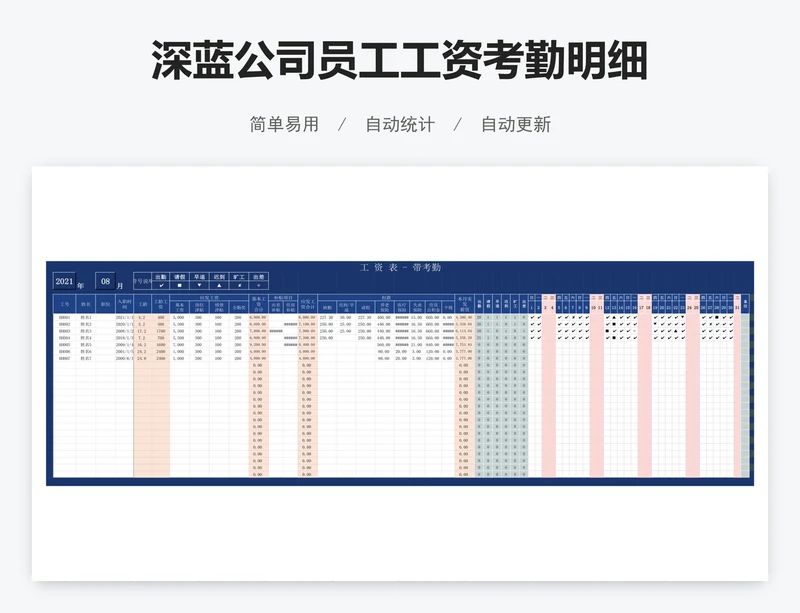
Task: Select the cross symbol under 旷工
Action: pos(239,285)
